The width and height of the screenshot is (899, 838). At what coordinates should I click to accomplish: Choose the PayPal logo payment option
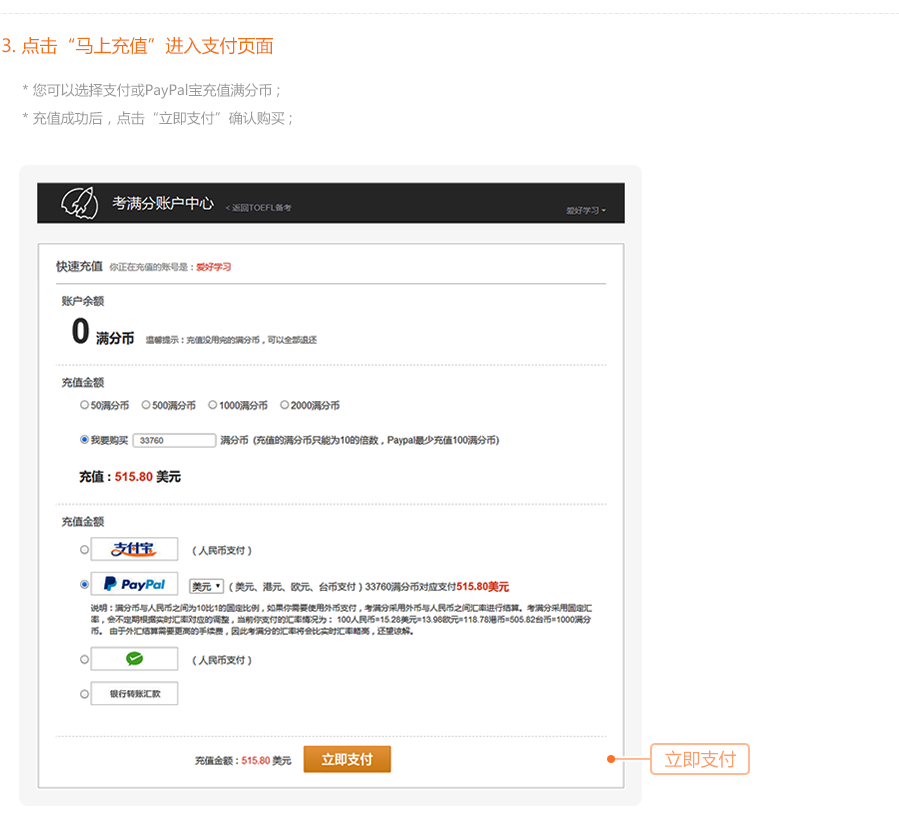[134, 584]
